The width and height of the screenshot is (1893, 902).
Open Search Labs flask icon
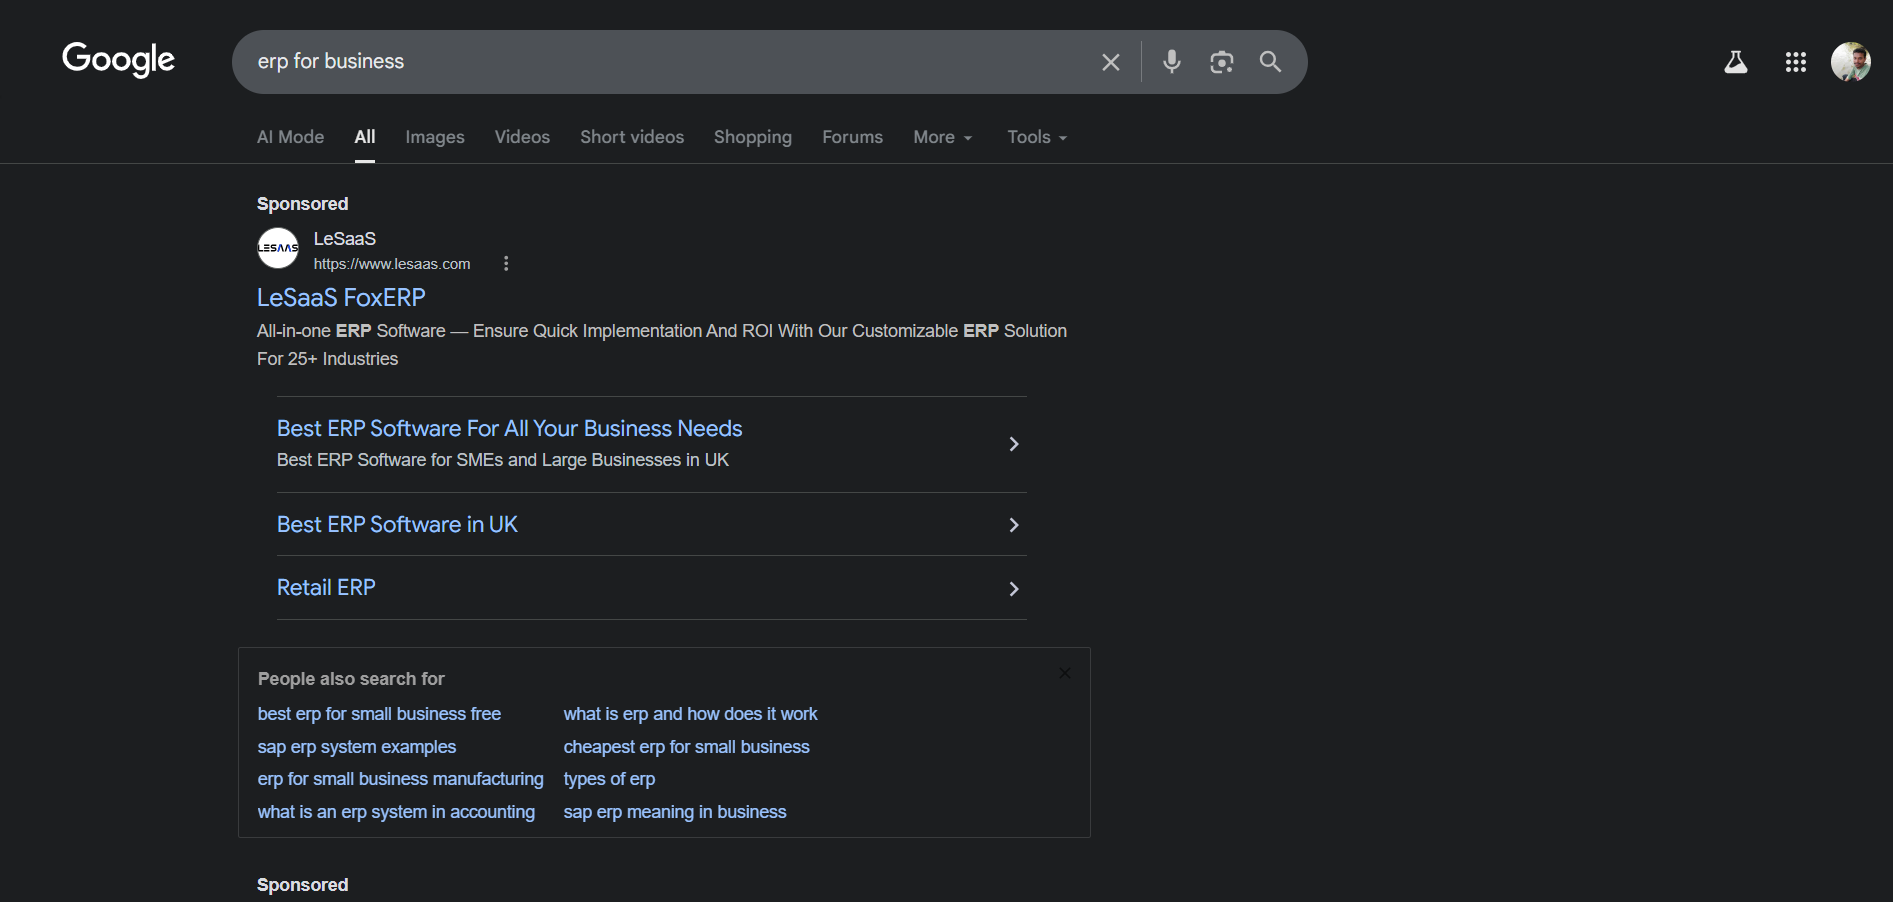[1735, 62]
